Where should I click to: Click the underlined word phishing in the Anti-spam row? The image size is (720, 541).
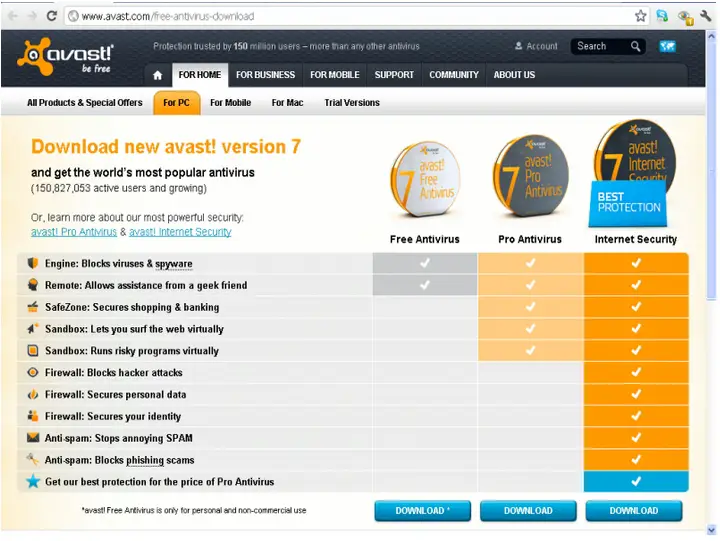coord(145,460)
